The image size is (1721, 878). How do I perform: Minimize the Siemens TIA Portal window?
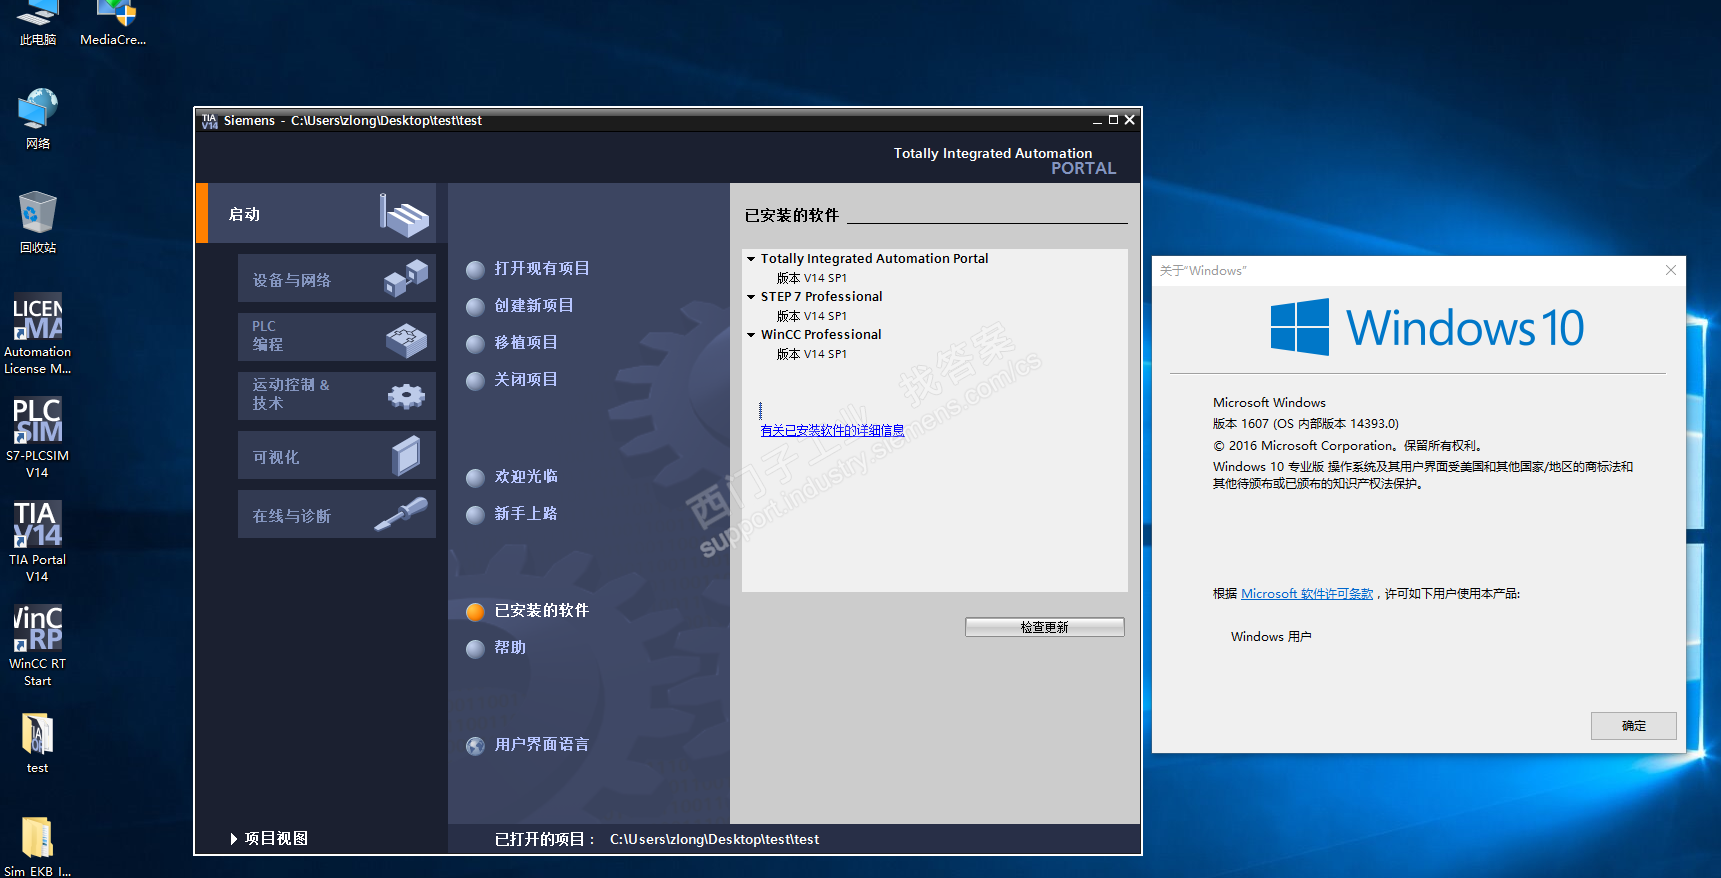click(x=1097, y=120)
